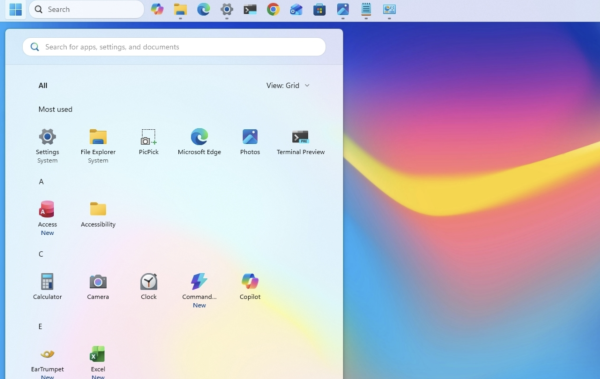Image resolution: width=600 pixels, height=379 pixels.
Task: Open the Terminal icon on the taskbar
Action: [250, 9]
